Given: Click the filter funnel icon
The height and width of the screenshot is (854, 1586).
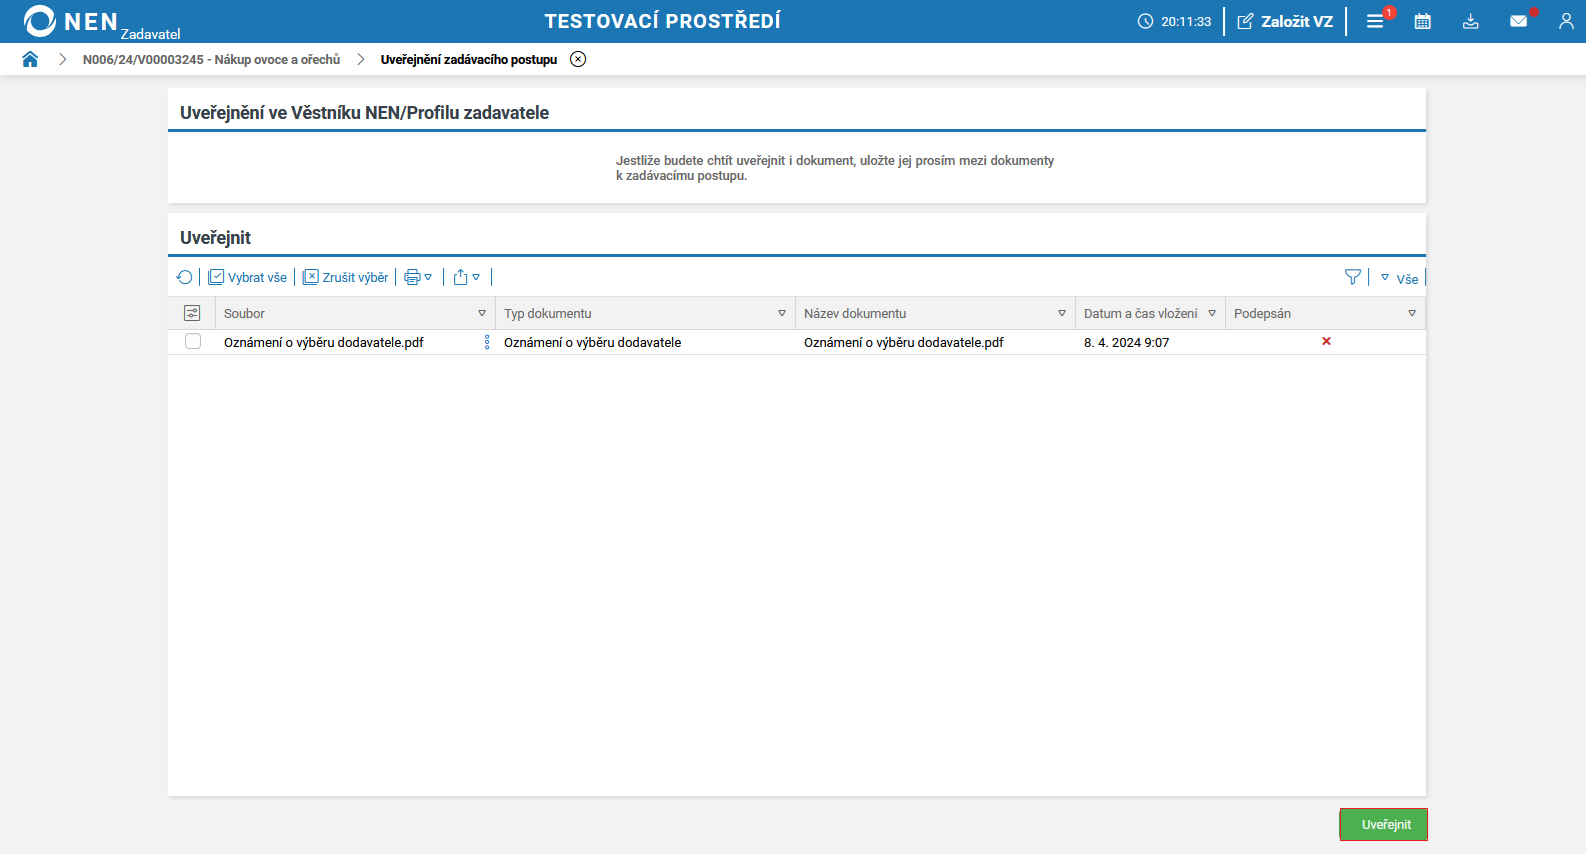Looking at the screenshot, I should point(1353,277).
